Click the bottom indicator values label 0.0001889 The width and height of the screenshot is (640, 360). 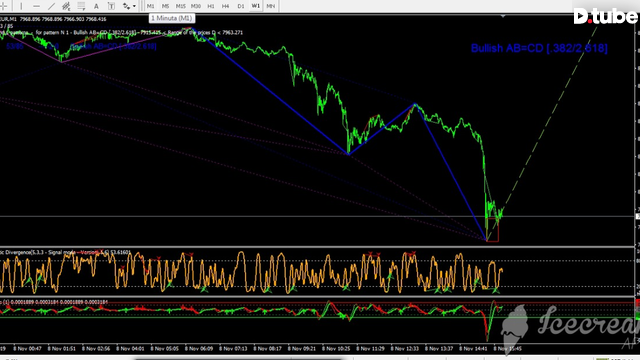point(54,302)
